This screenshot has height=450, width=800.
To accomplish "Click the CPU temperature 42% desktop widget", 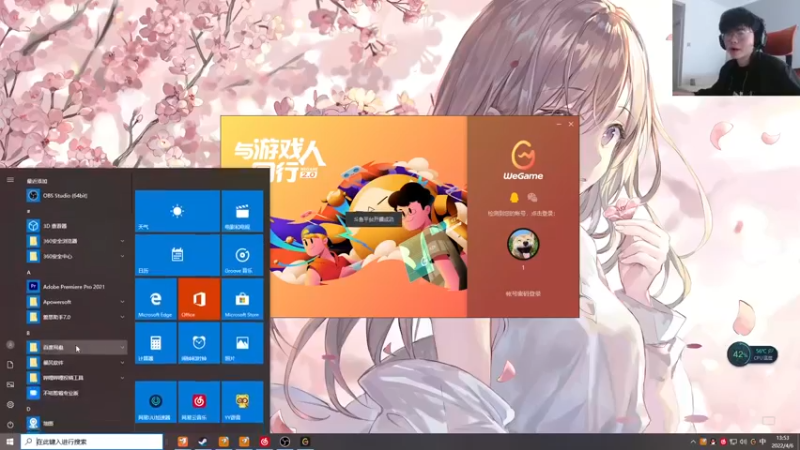I will pyautogui.click(x=753, y=355).
